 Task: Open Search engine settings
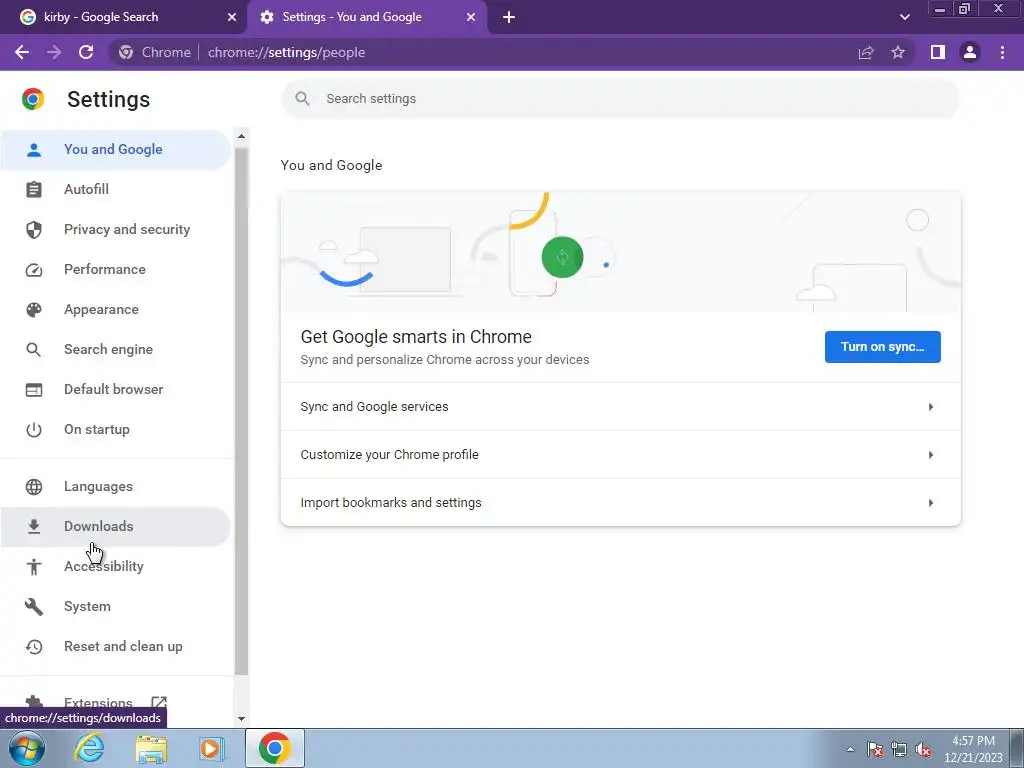pos(115,349)
